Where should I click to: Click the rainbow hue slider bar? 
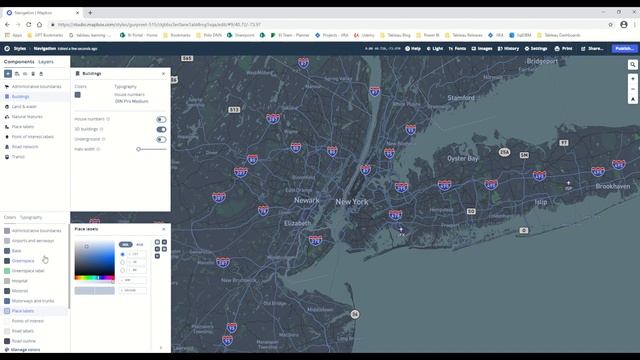[94, 278]
